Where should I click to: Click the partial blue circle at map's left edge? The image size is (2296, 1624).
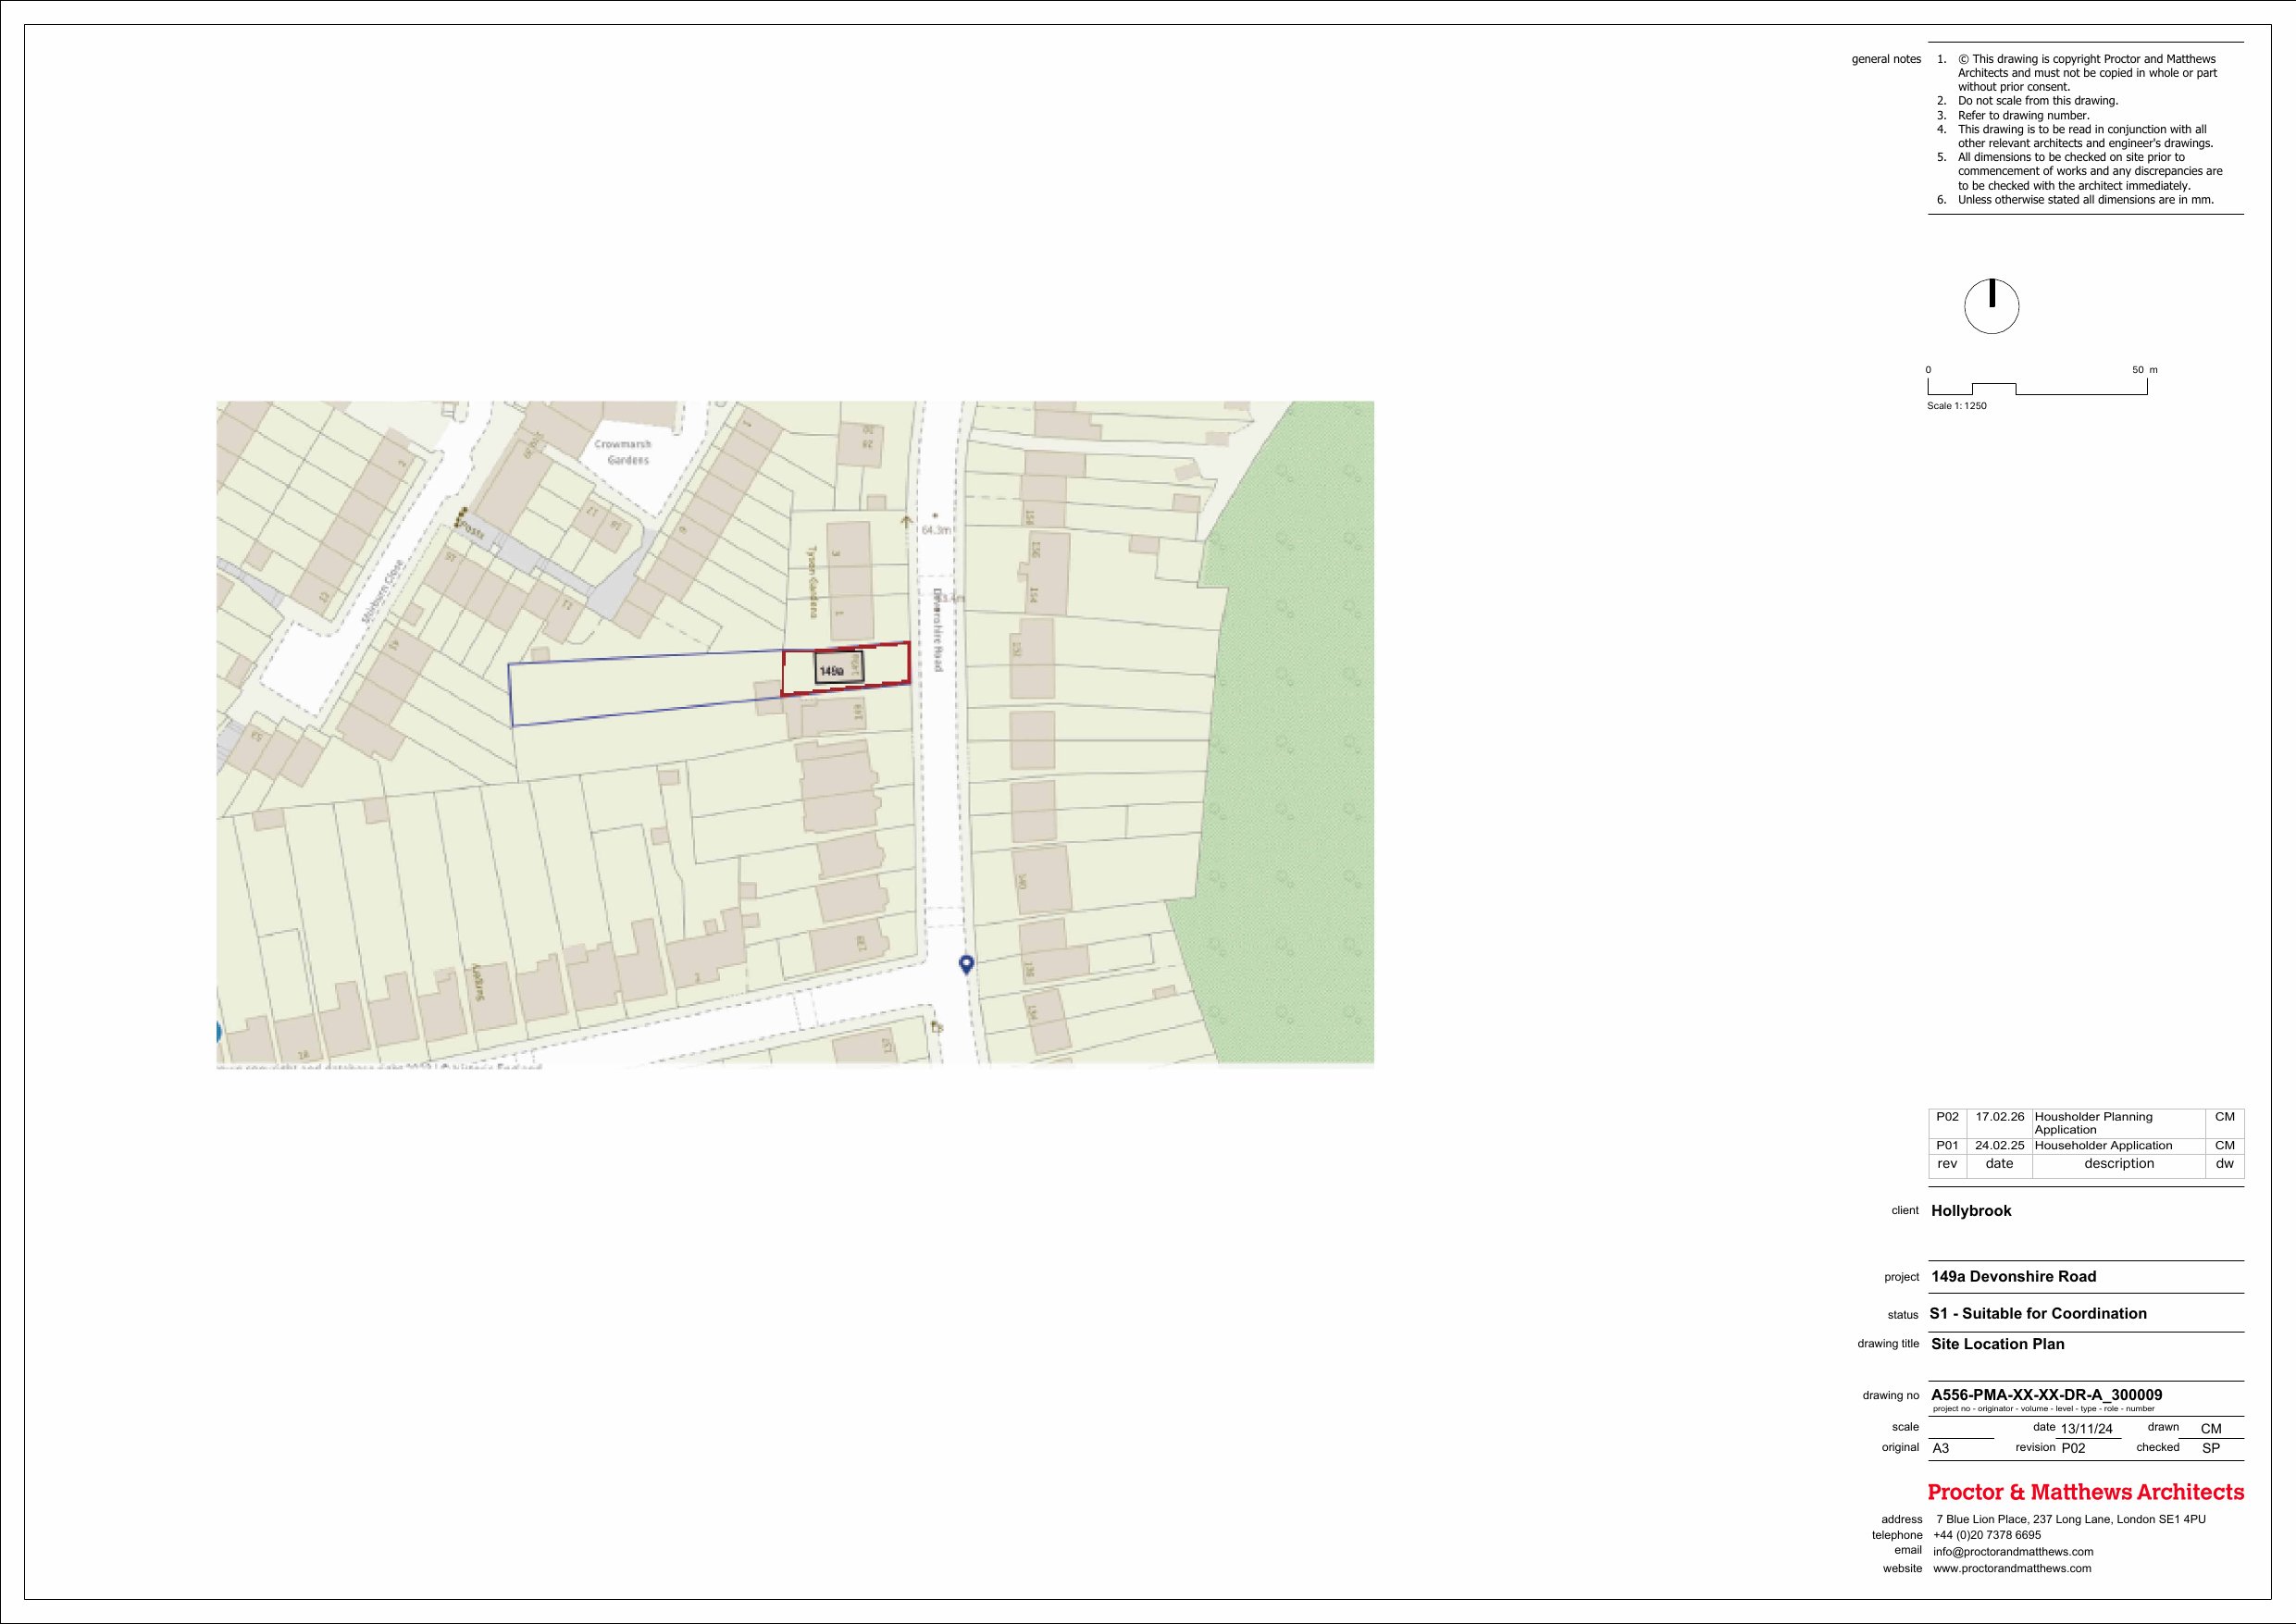pos(219,1033)
